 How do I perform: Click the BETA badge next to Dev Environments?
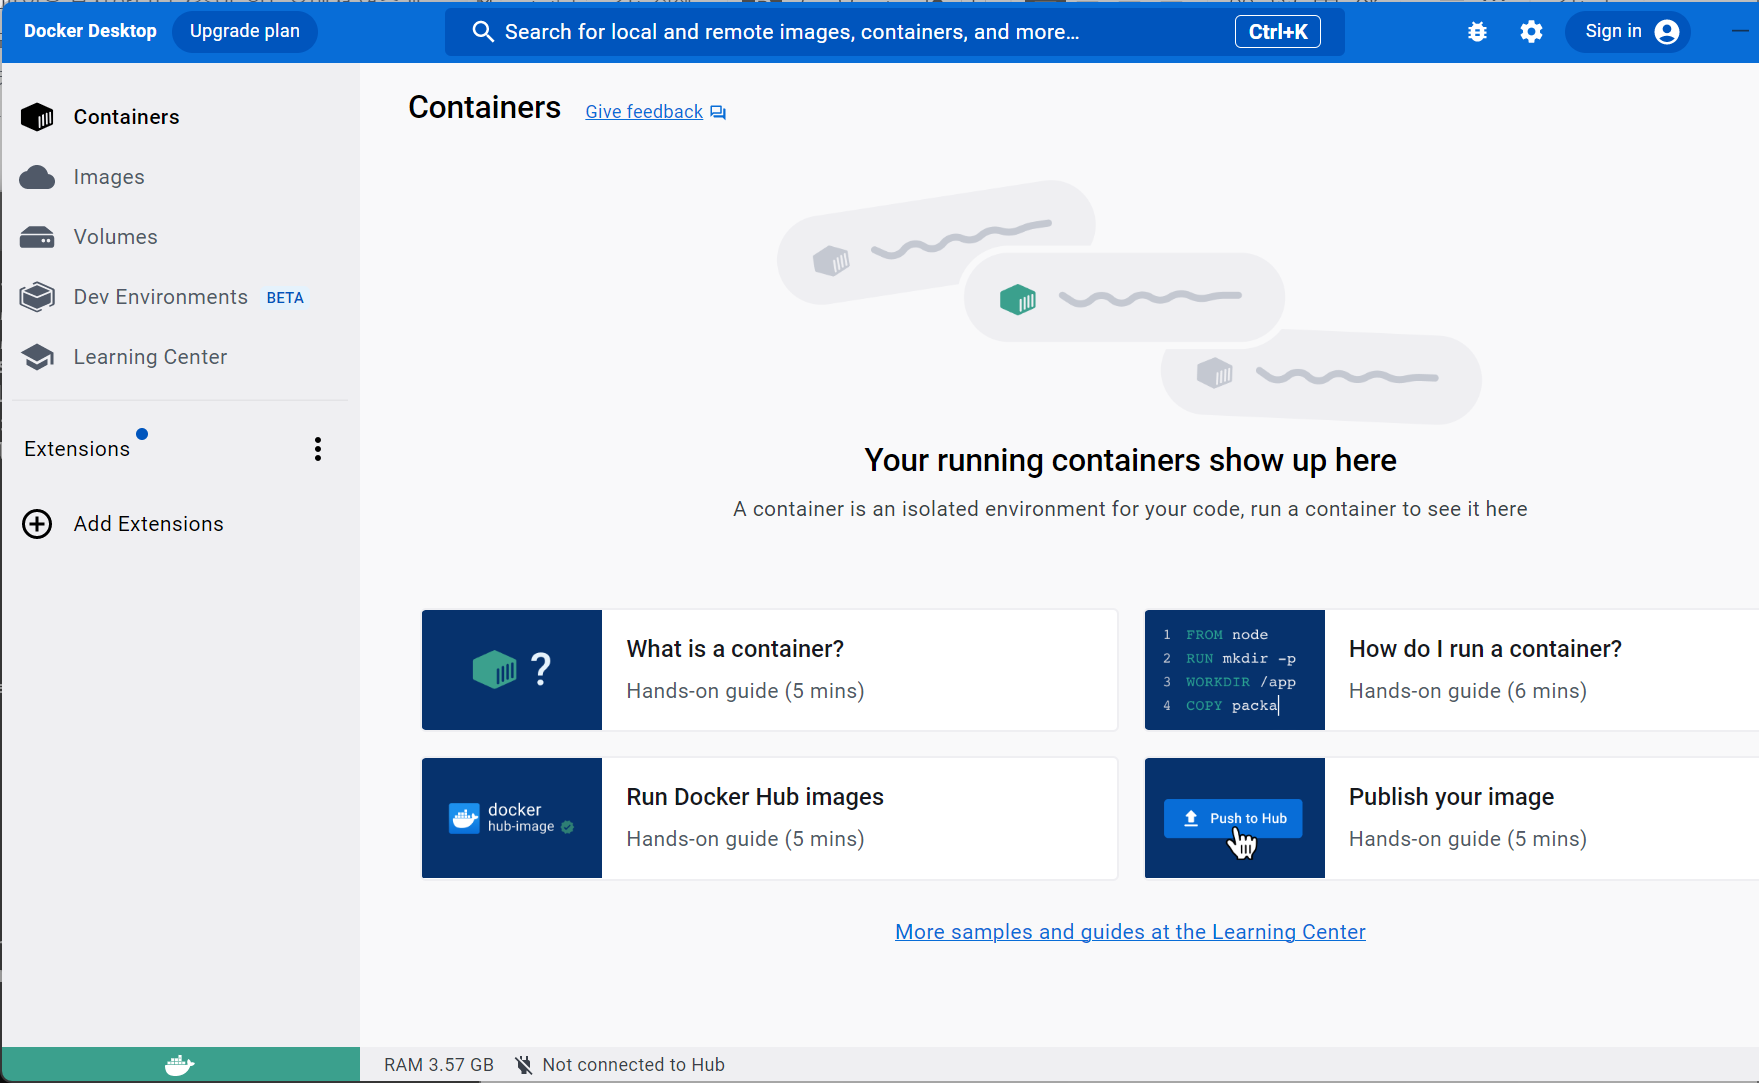pyautogui.click(x=285, y=298)
